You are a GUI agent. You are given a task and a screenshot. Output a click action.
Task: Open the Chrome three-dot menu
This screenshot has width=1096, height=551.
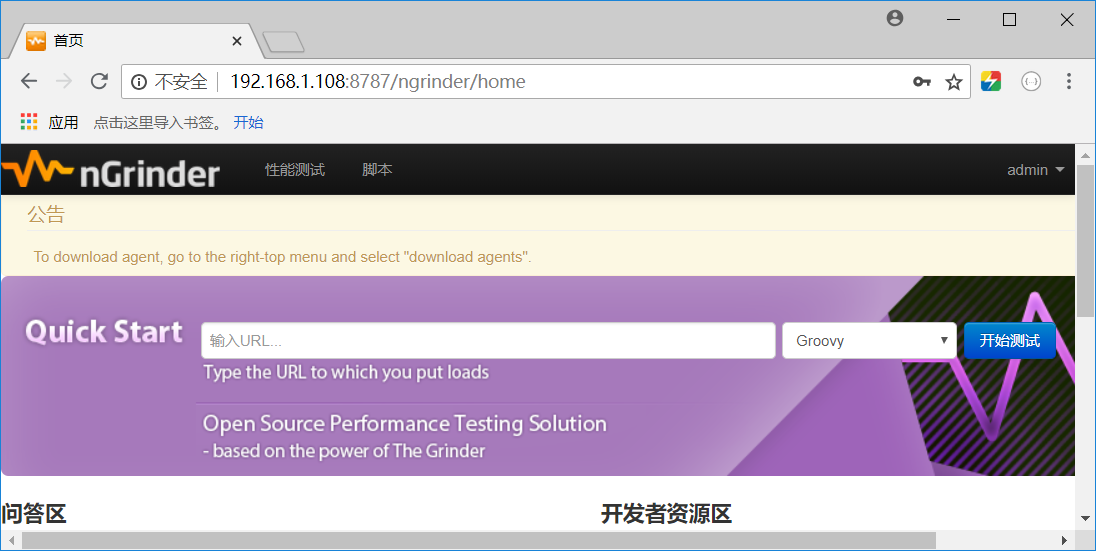(x=1068, y=81)
